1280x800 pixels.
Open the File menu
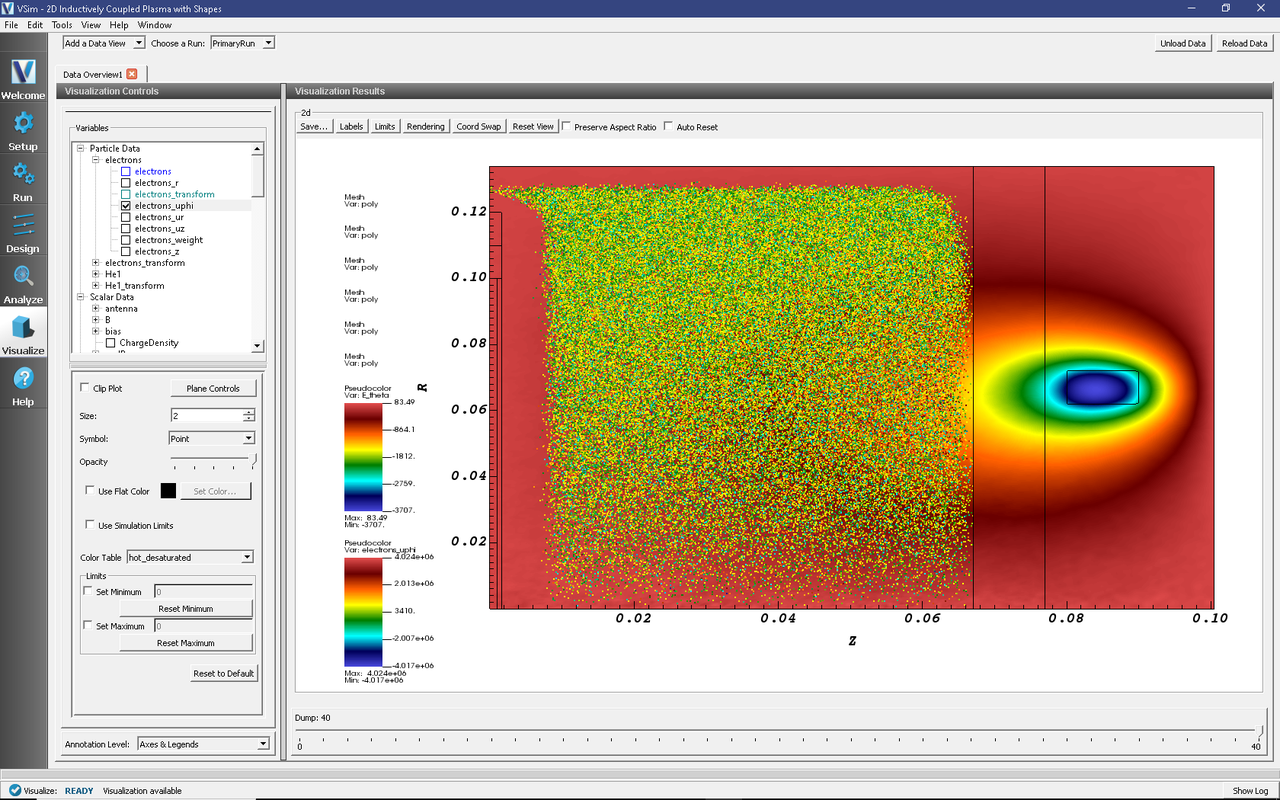11,25
